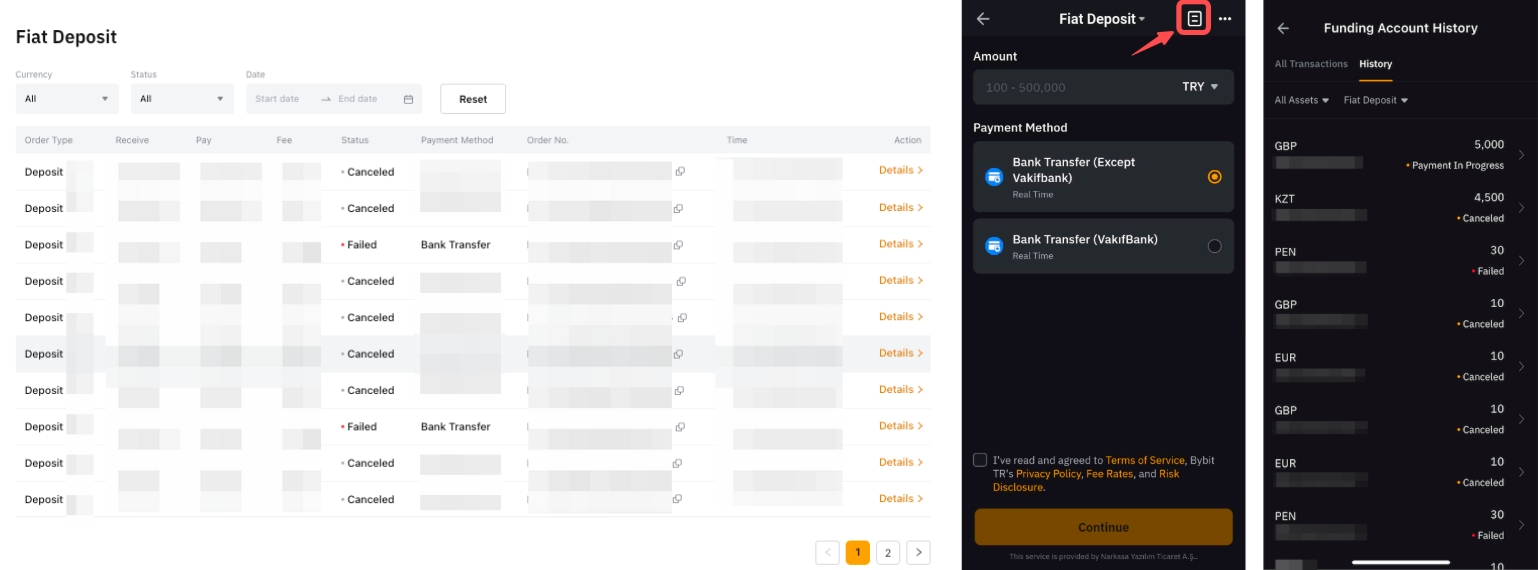Screen dimensions: 1538x570
Task: Check the Terms of Service agreement box
Action: click(x=980, y=460)
